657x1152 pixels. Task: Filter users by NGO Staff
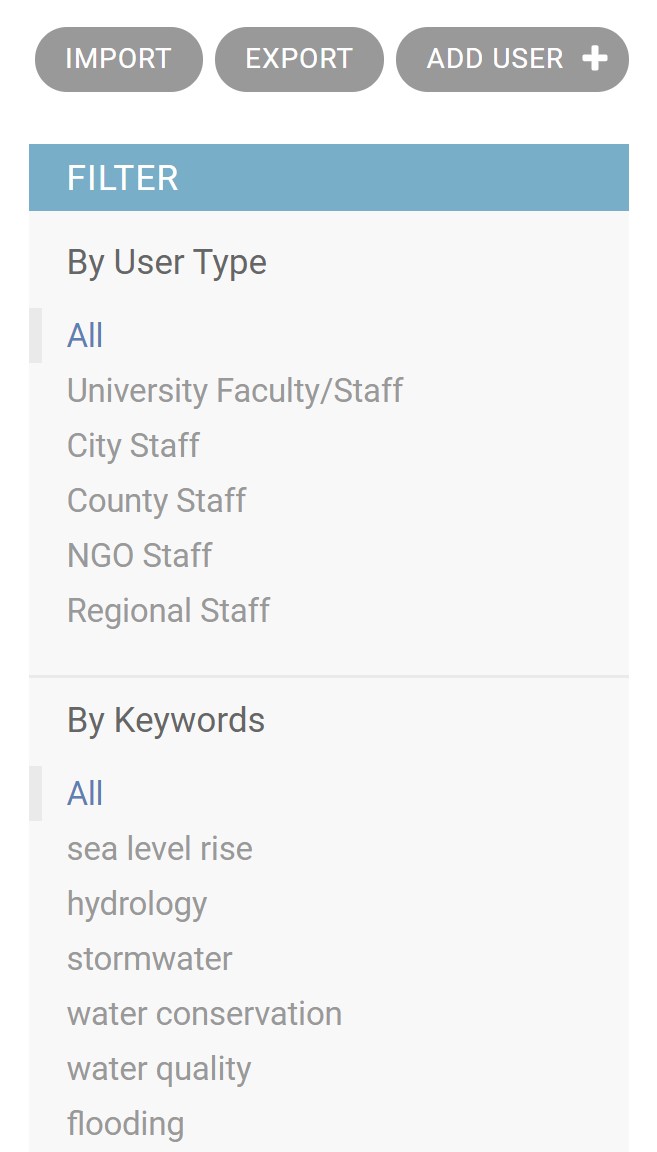point(140,556)
